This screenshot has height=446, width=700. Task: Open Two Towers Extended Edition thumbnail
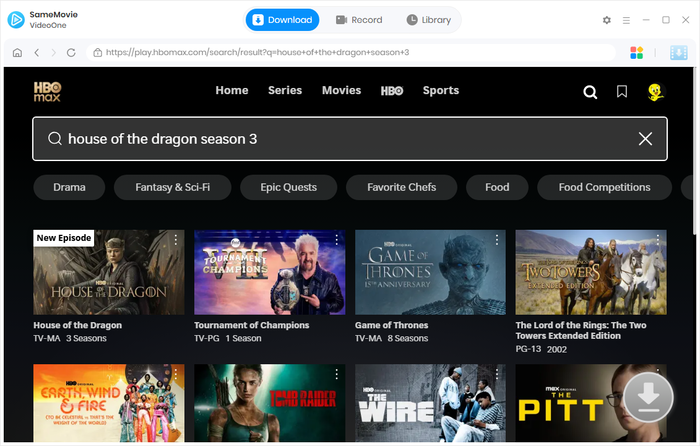[591, 272]
